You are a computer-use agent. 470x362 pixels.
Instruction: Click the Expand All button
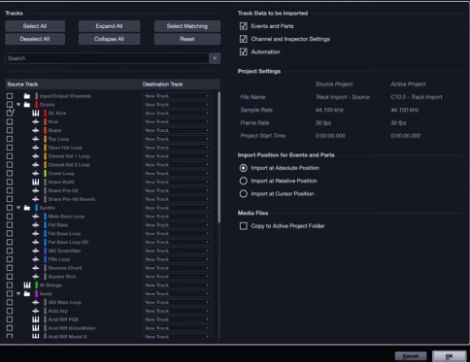point(109,26)
